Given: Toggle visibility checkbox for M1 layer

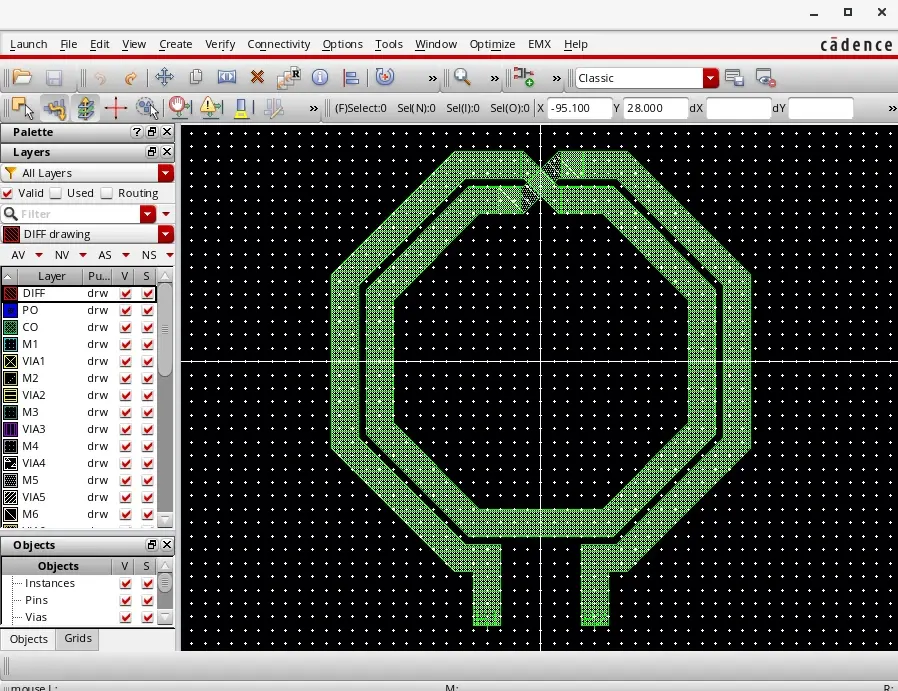Looking at the screenshot, I should pyautogui.click(x=125, y=344).
